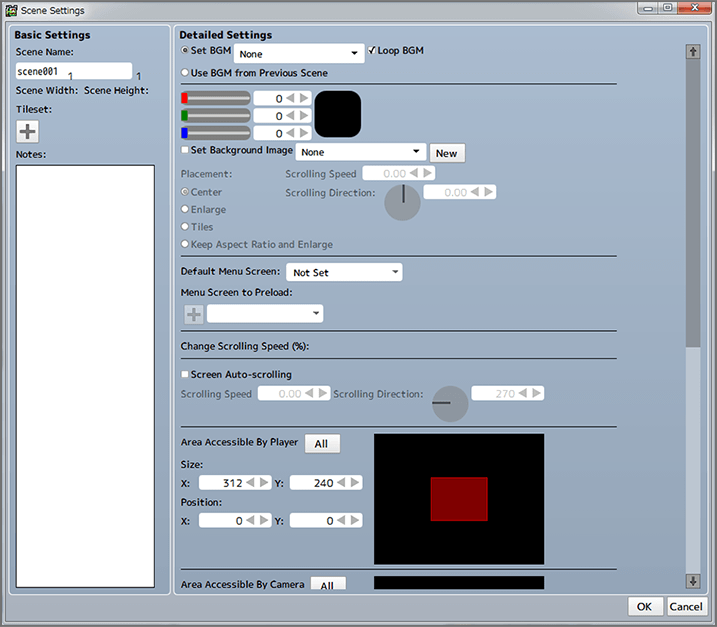Screen dimensions: 717x627
Task: Click plus icon under Menu Screen to Preload
Action: click(193, 314)
